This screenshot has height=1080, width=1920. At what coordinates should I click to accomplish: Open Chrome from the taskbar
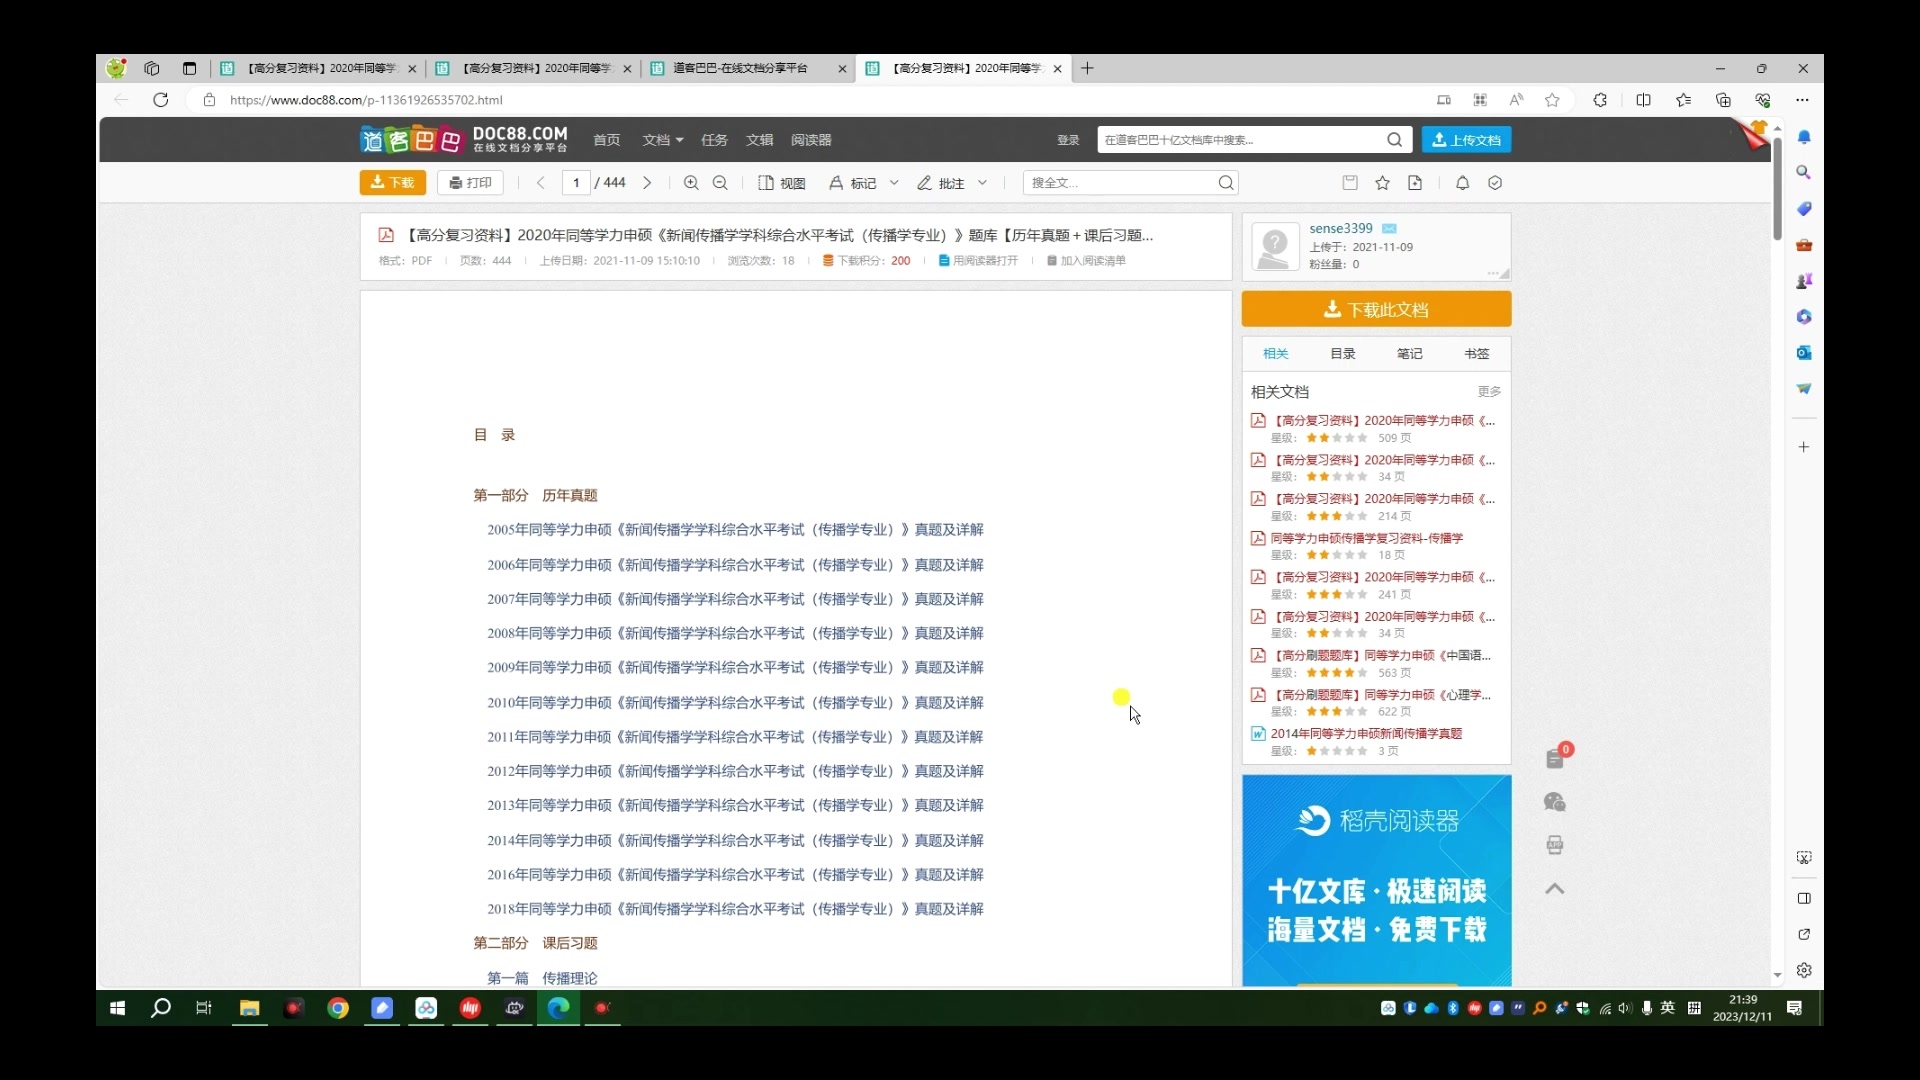[x=338, y=1008]
